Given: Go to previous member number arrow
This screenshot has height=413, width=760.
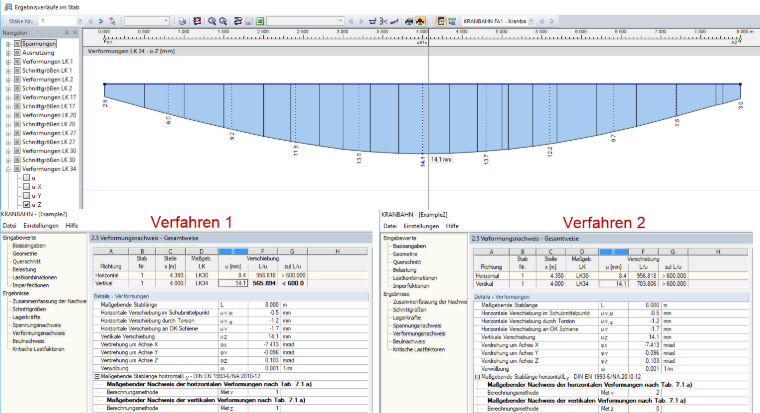Looking at the screenshot, I should (x=91, y=21).
